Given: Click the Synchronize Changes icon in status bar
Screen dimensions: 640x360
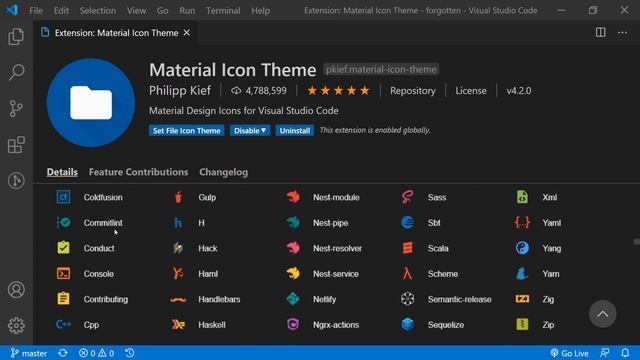Looking at the screenshot, I should (x=63, y=353).
